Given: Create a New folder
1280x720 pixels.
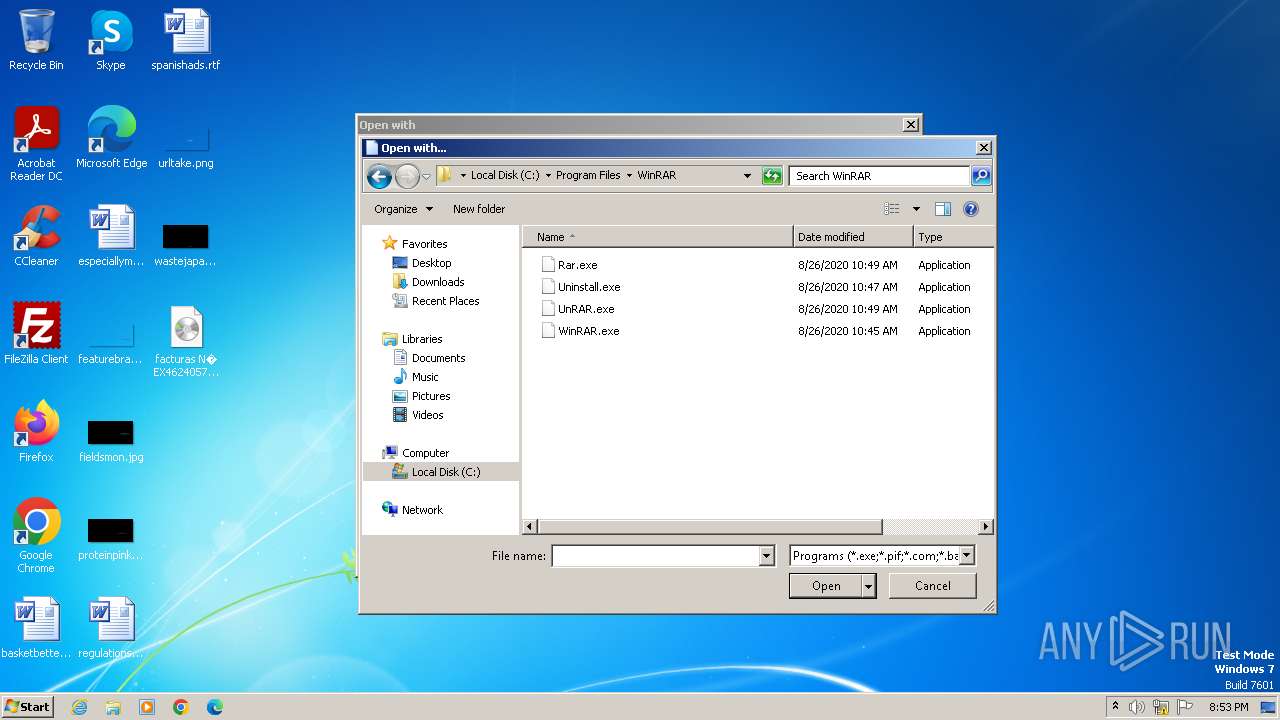Looking at the screenshot, I should [x=479, y=209].
